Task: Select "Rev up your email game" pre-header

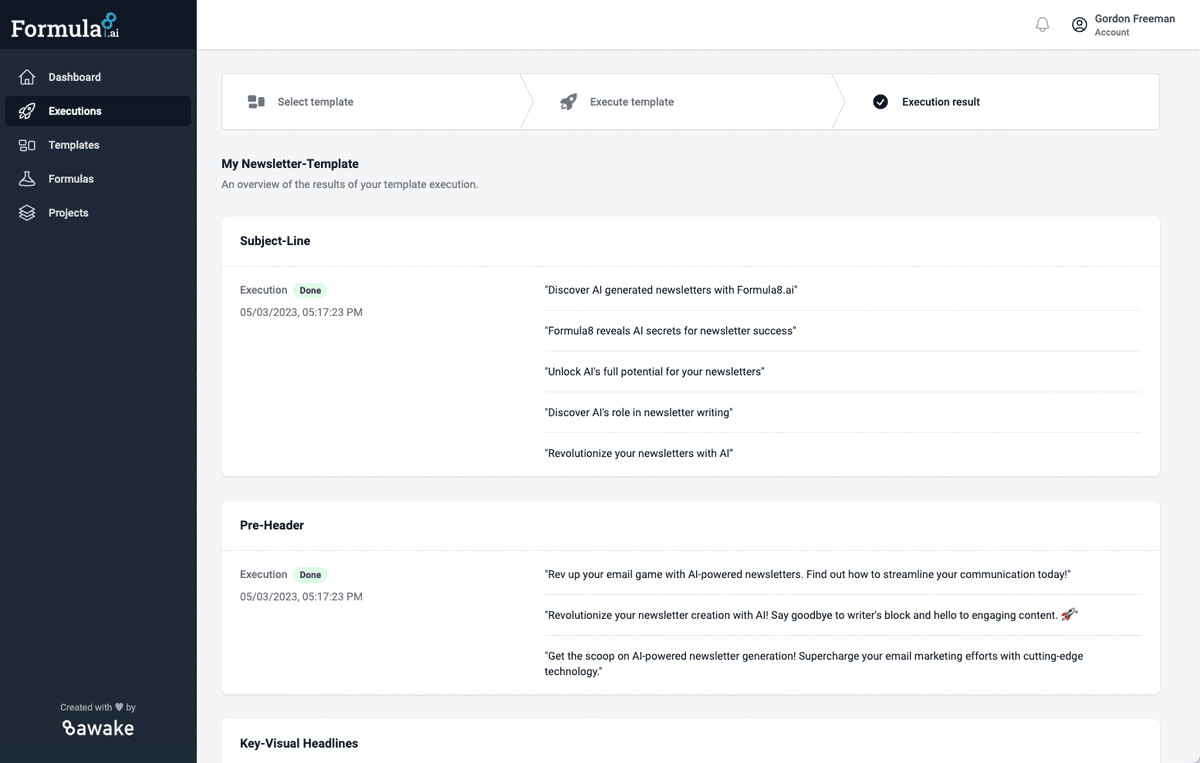Action: [808, 574]
